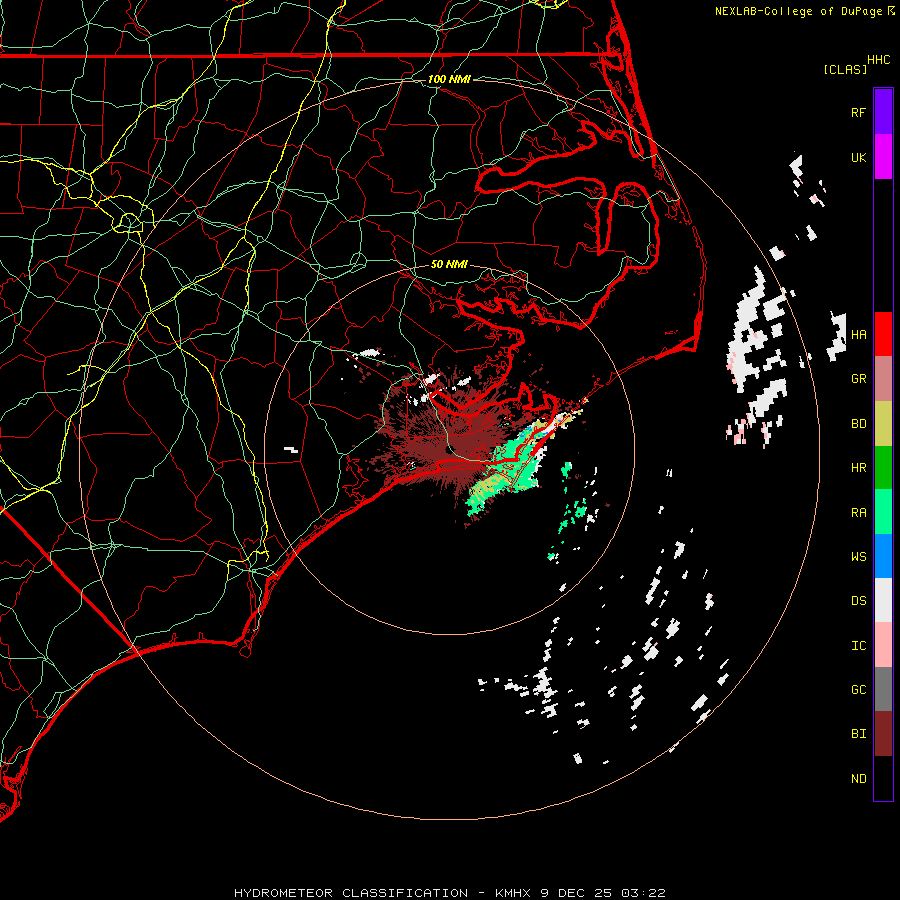Screen dimensions: 900x900
Task: Click the UK magenta legend swatch
Action: (883, 157)
